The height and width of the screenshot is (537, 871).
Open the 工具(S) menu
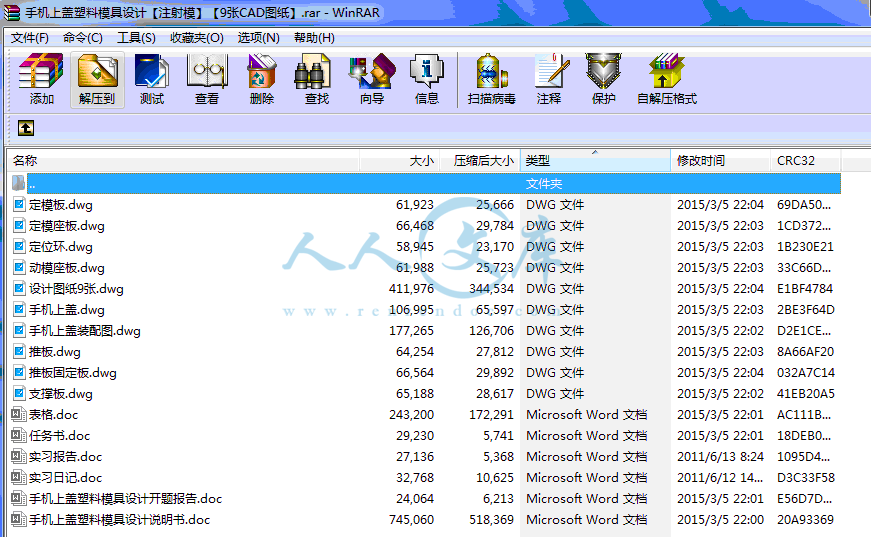coord(136,38)
